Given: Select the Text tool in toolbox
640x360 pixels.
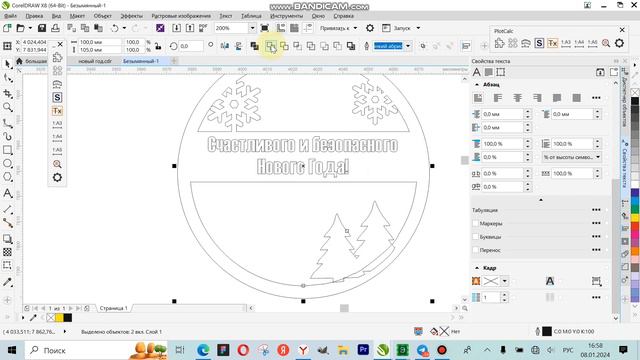Looking at the screenshot, I should point(7,193).
